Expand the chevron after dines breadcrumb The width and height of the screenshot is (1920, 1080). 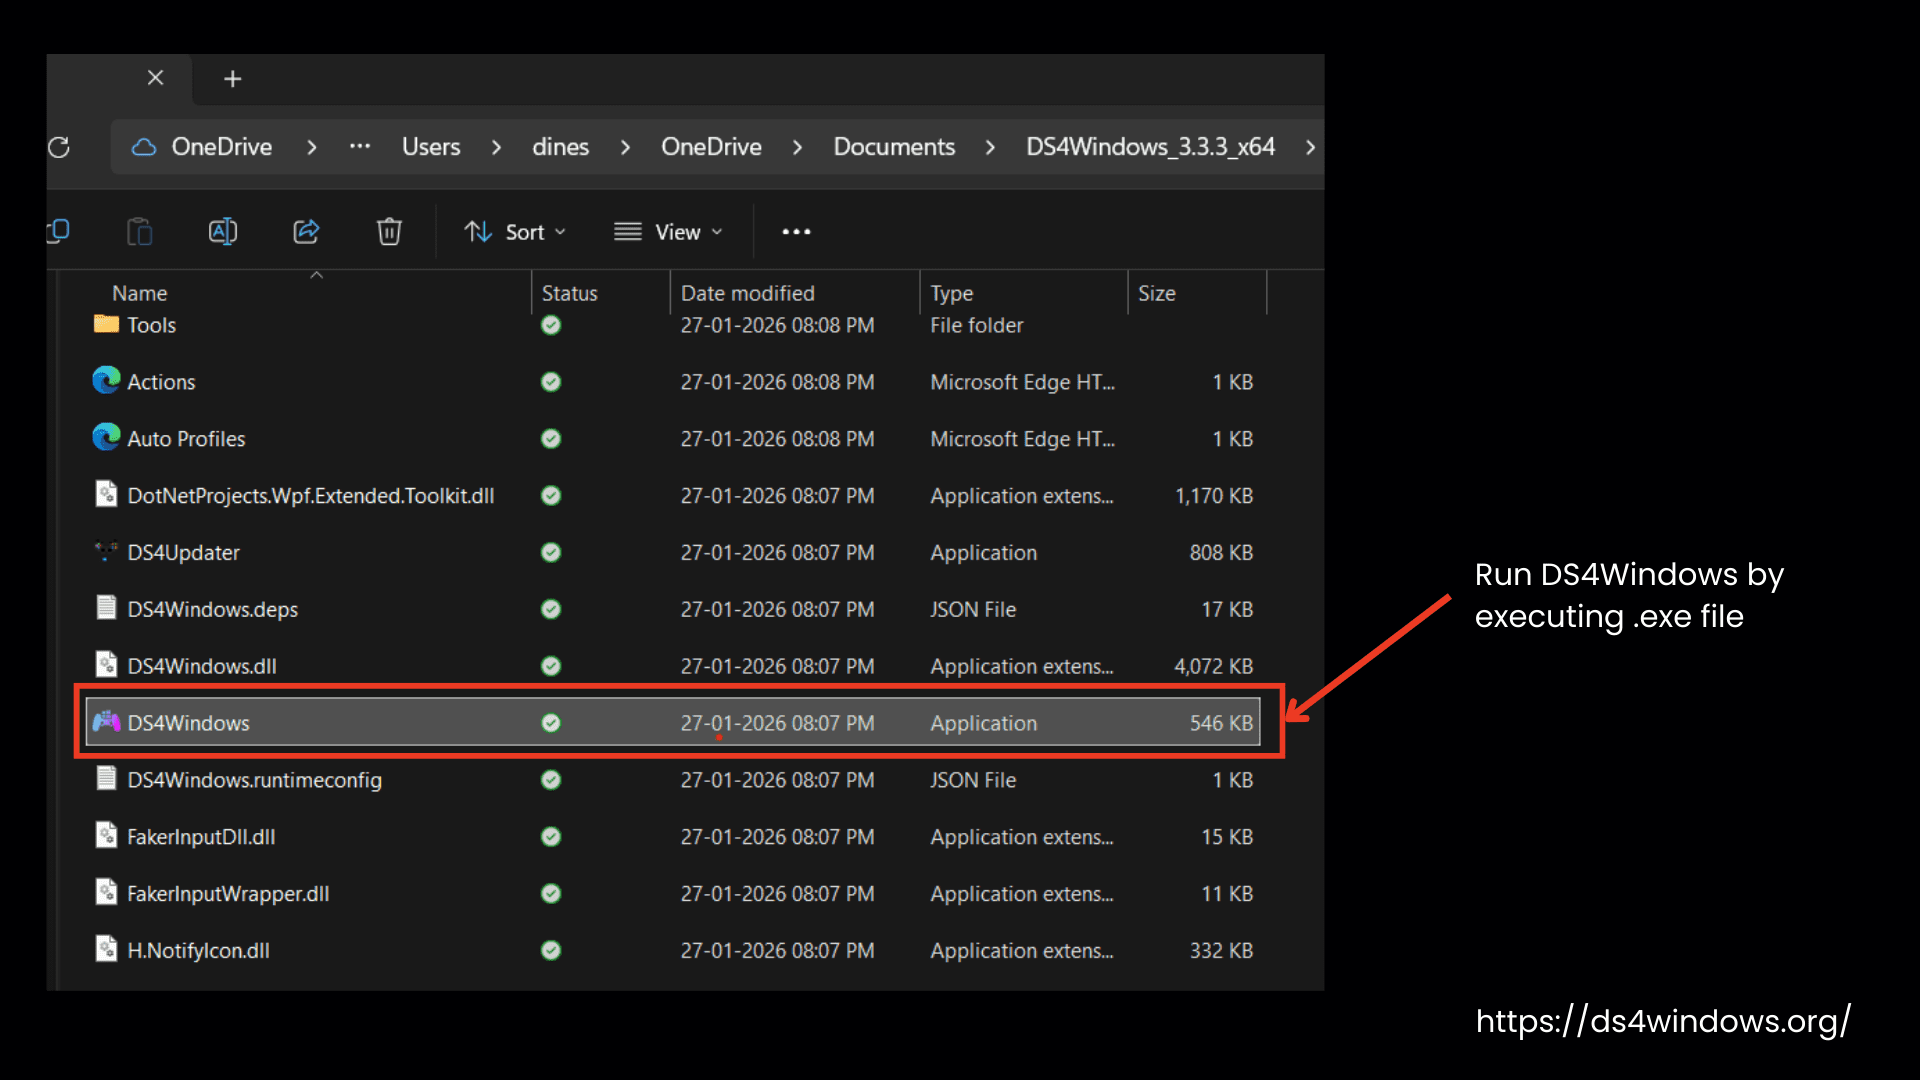pos(626,147)
